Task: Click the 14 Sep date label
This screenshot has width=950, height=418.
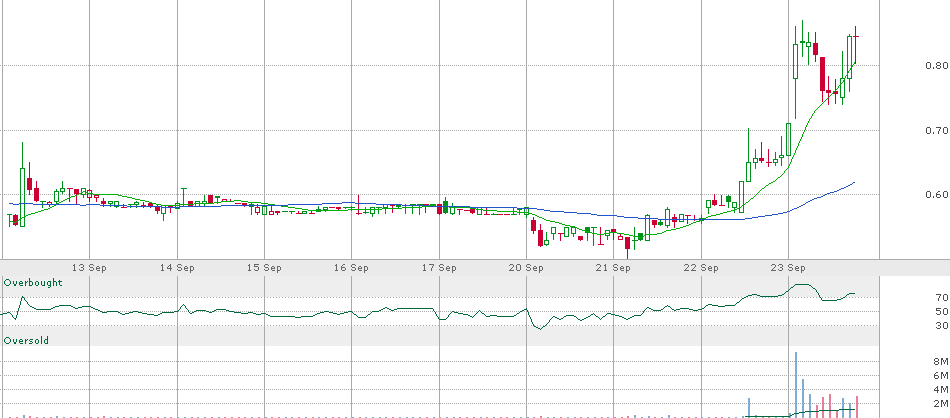Action: pyautogui.click(x=178, y=268)
